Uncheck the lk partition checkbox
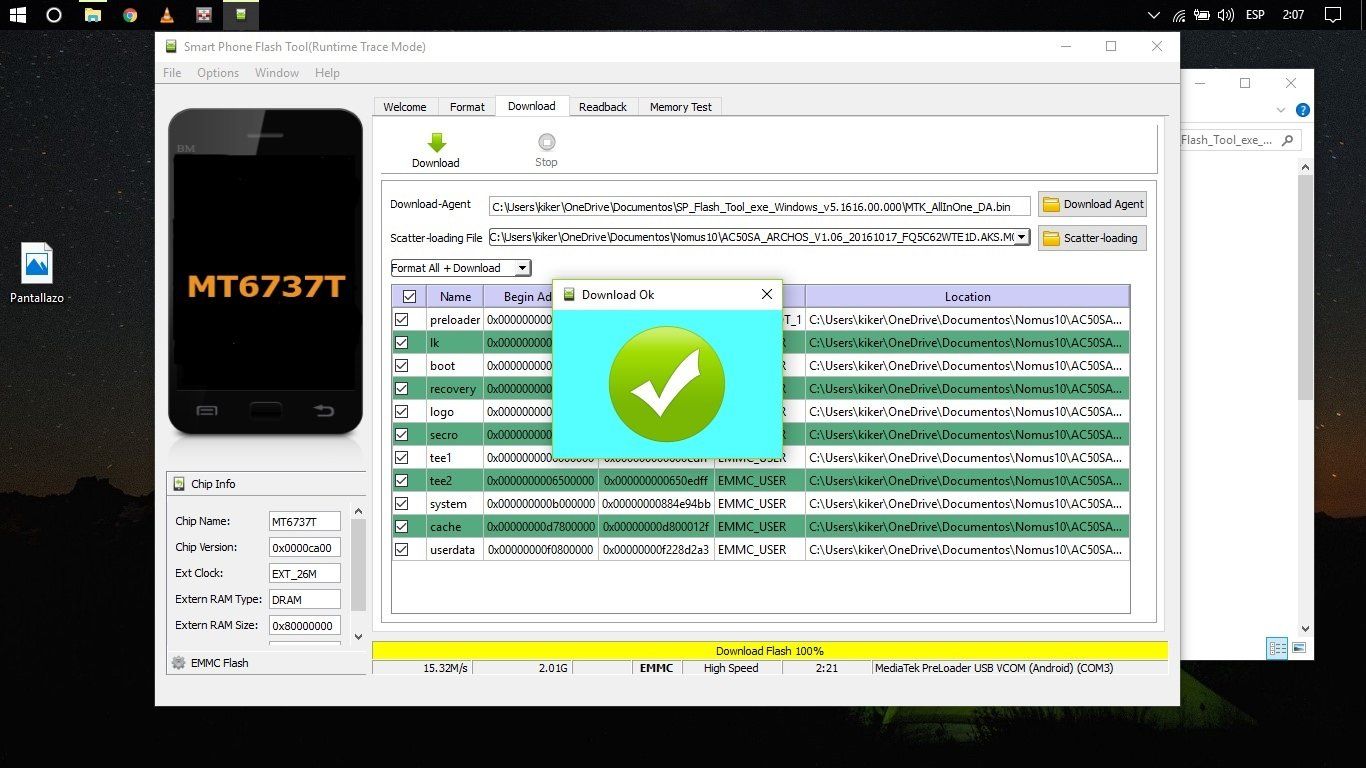Screen dimensions: 1366x768 (x=402, y=343)
